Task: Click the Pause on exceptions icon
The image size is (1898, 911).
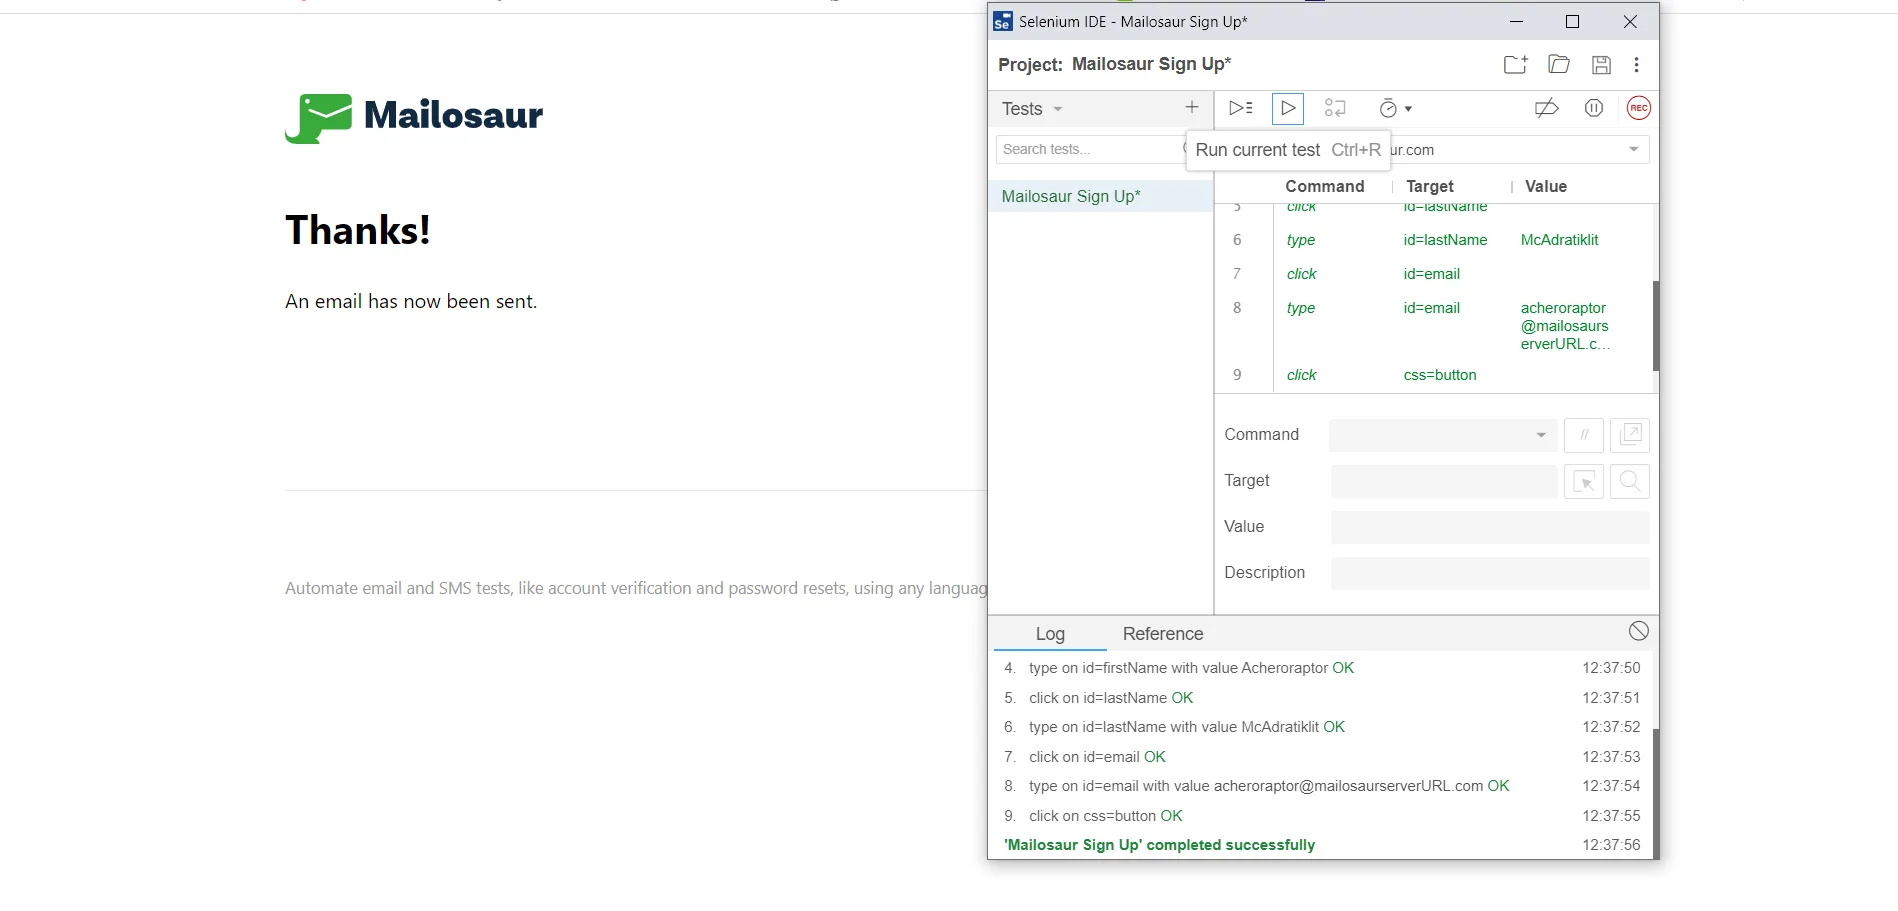Action: click(x=1594, y=109)
